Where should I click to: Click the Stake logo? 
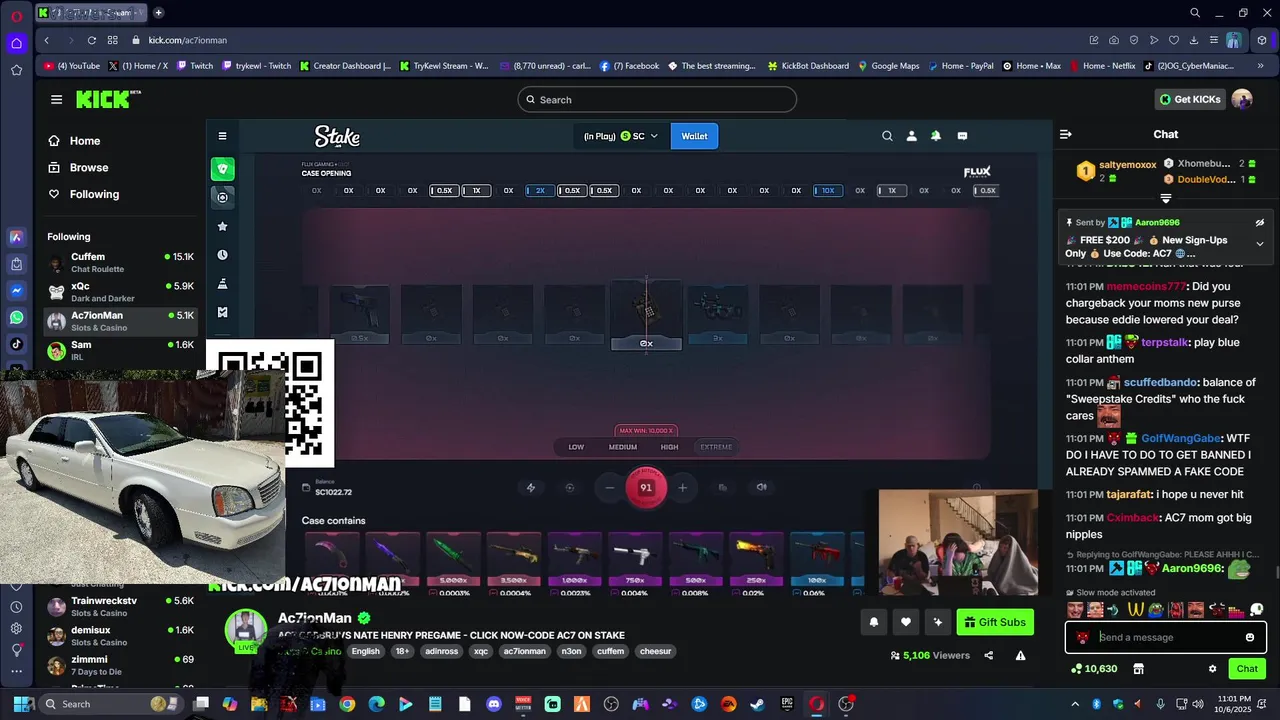coord(337,136)
